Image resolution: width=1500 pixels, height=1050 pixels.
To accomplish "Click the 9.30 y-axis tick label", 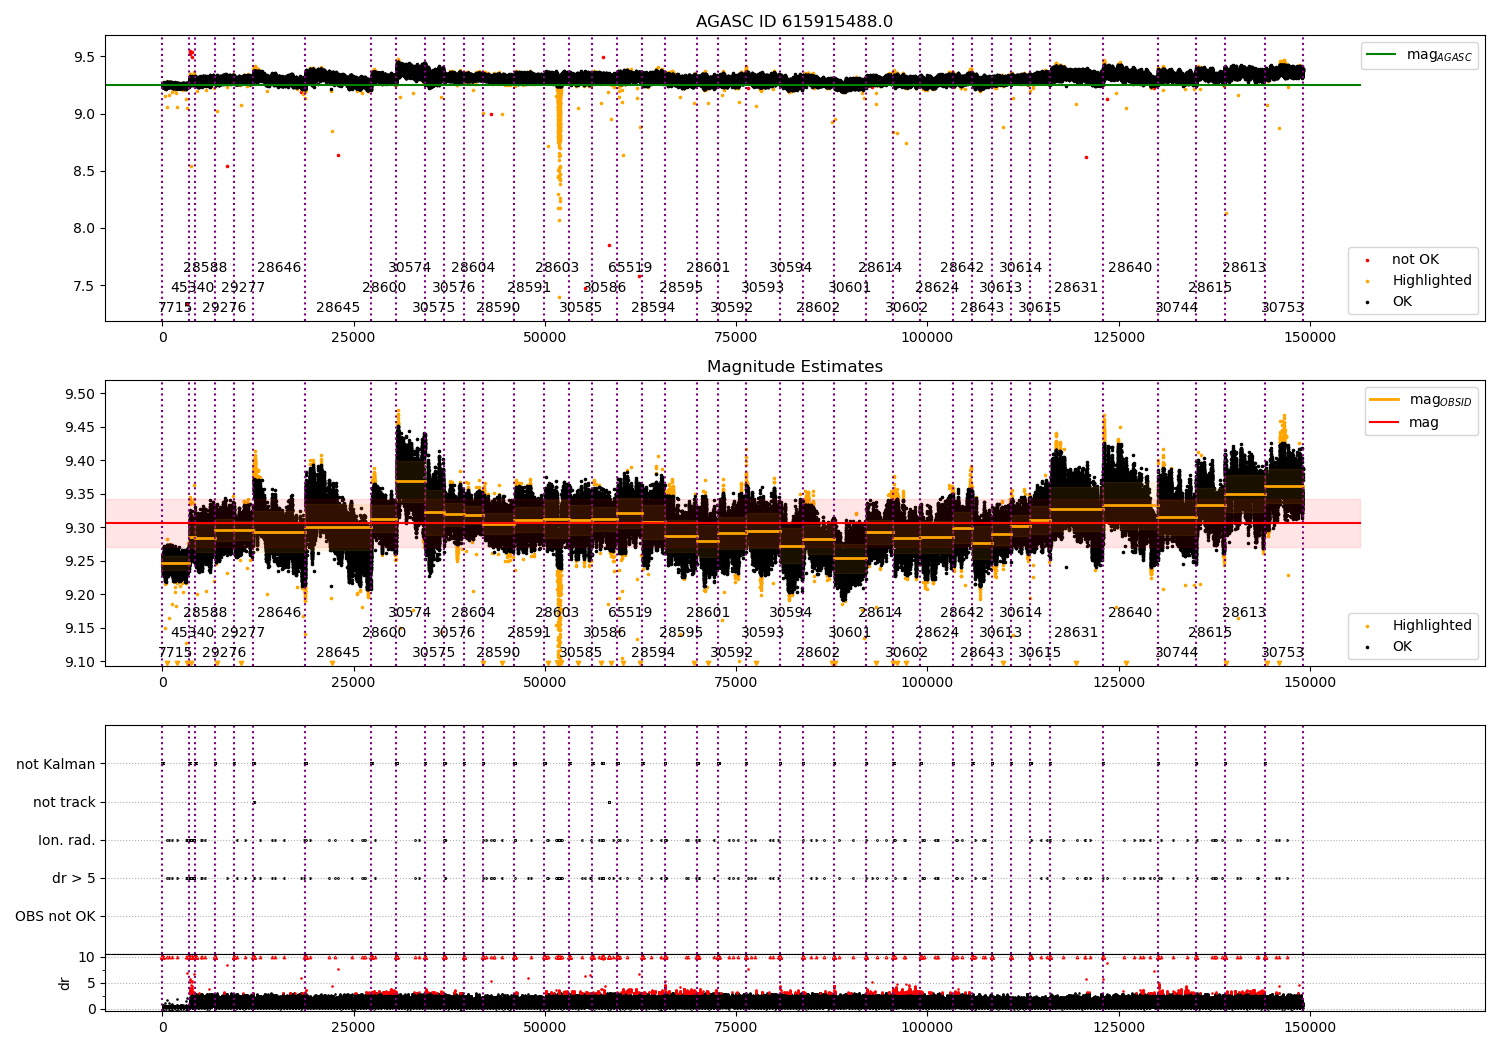I will click(x=78, y=528).
